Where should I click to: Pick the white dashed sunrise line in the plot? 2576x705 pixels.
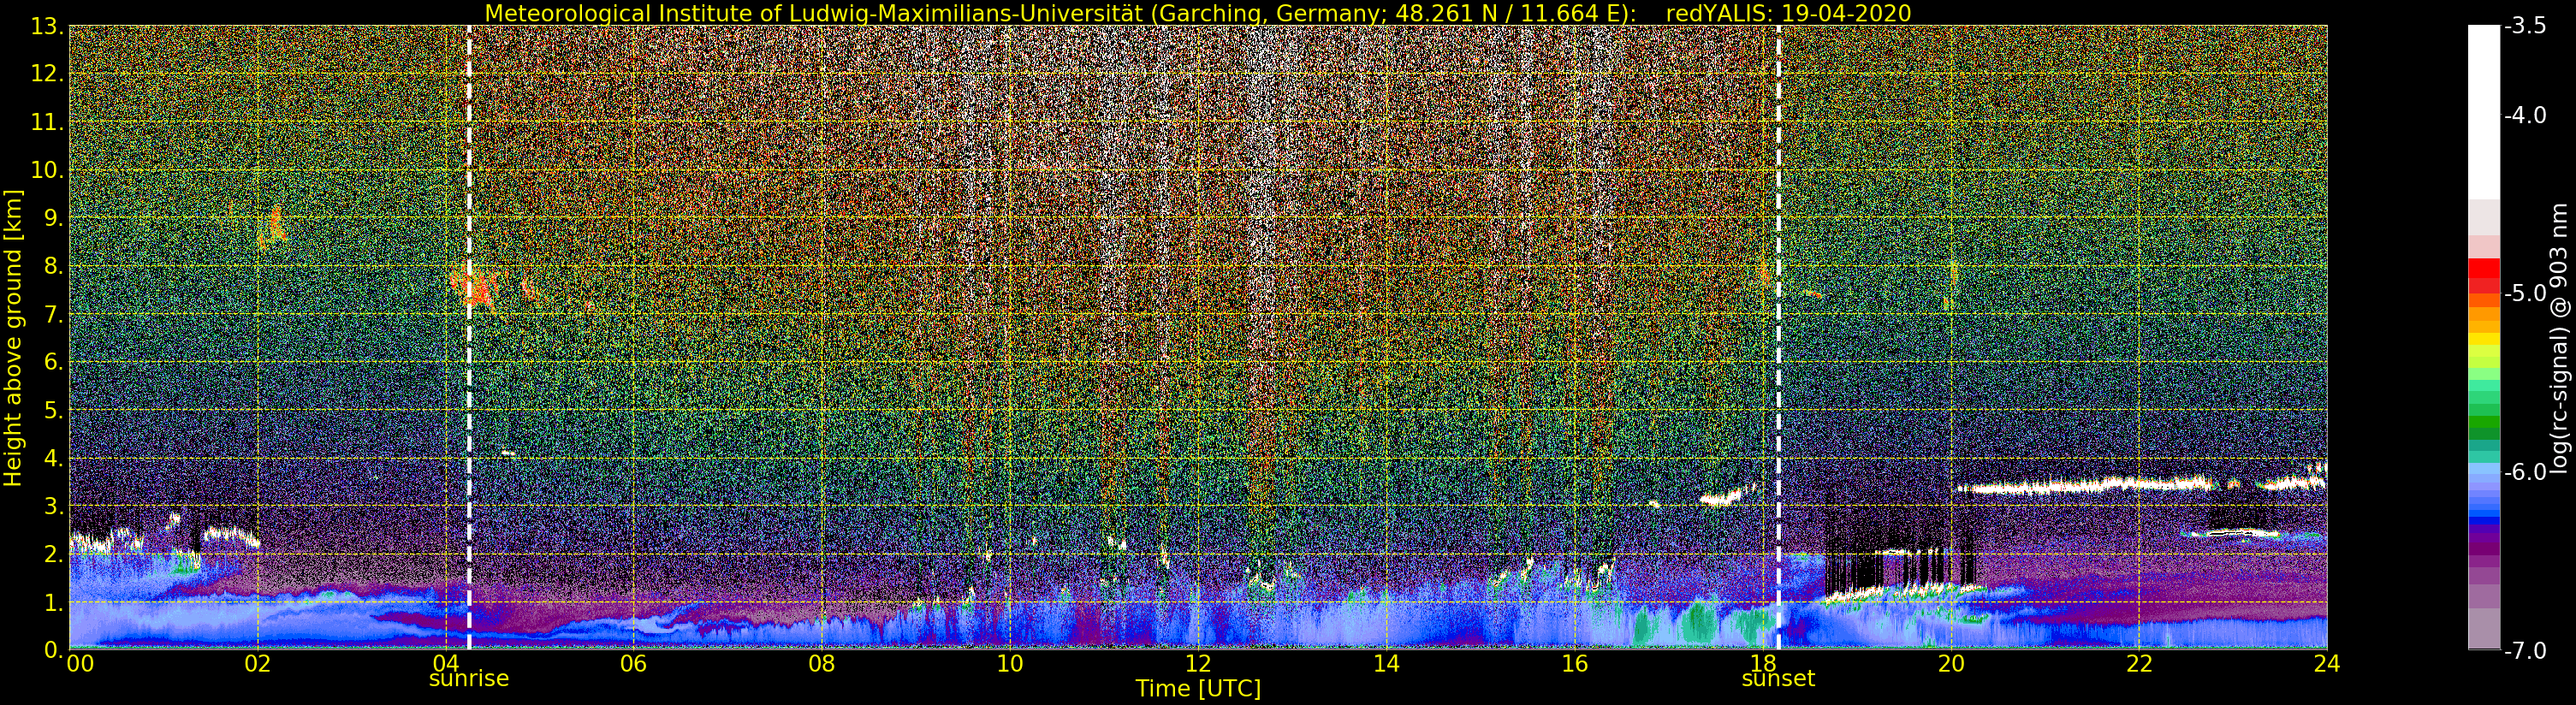(x=469, y=337)
